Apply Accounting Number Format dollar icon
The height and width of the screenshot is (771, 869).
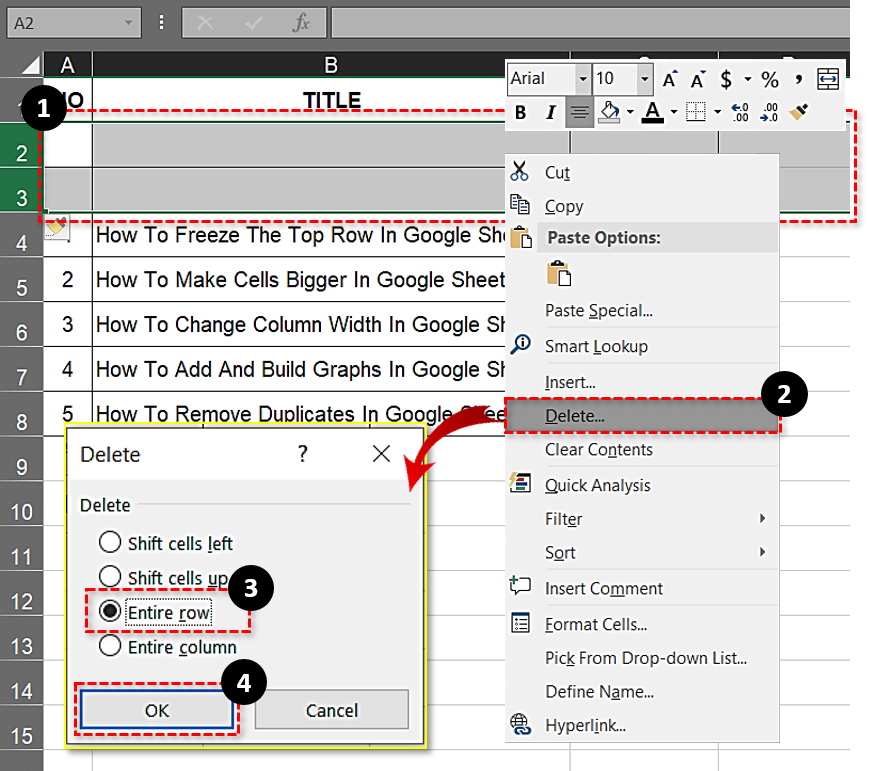pyautogui.click(x=725, y=79)
